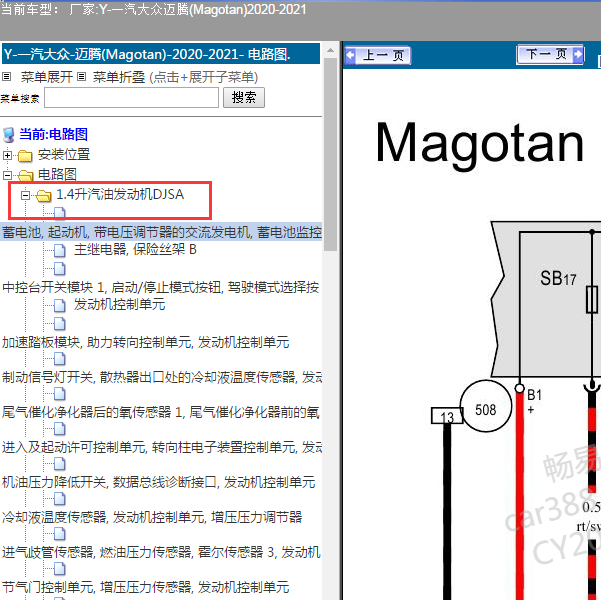
Task: Expand the 安装位置 folder node
Action: (x=7, y=155)
